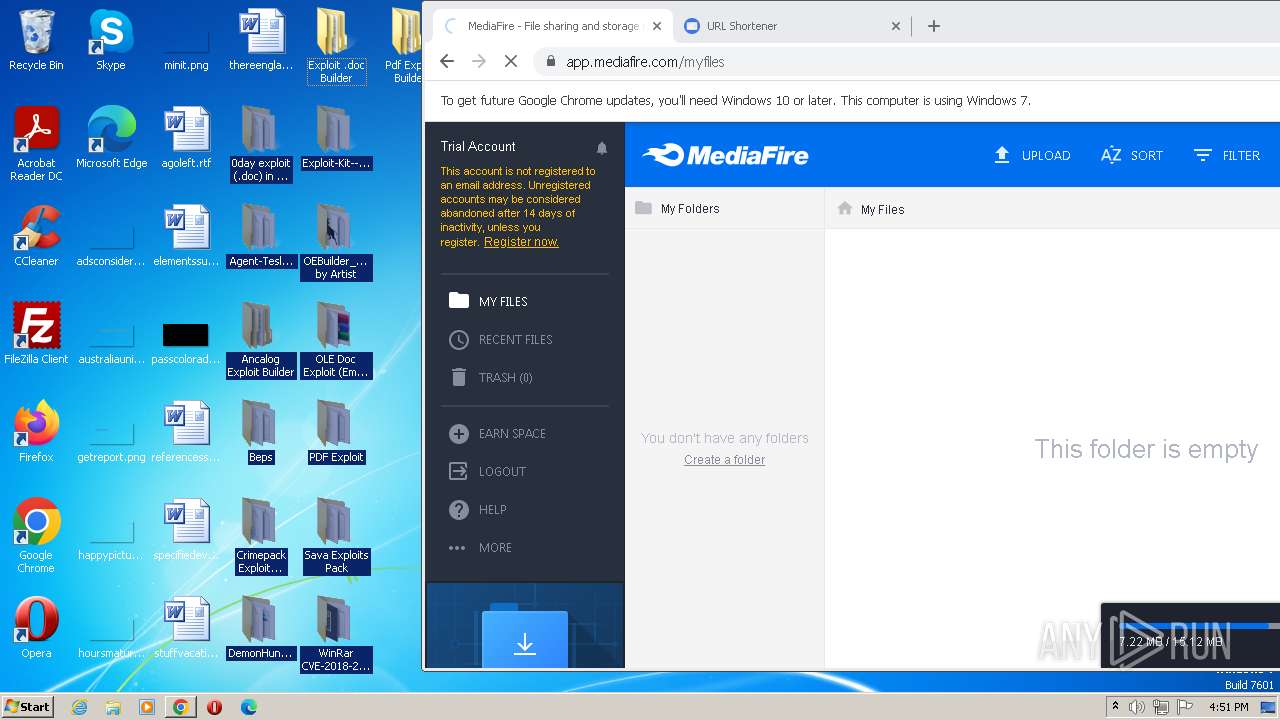This screenshot has width=1280, height=720.
Task: Click the taskbar clock 4:51 PM
Action: click(1229, 707)
